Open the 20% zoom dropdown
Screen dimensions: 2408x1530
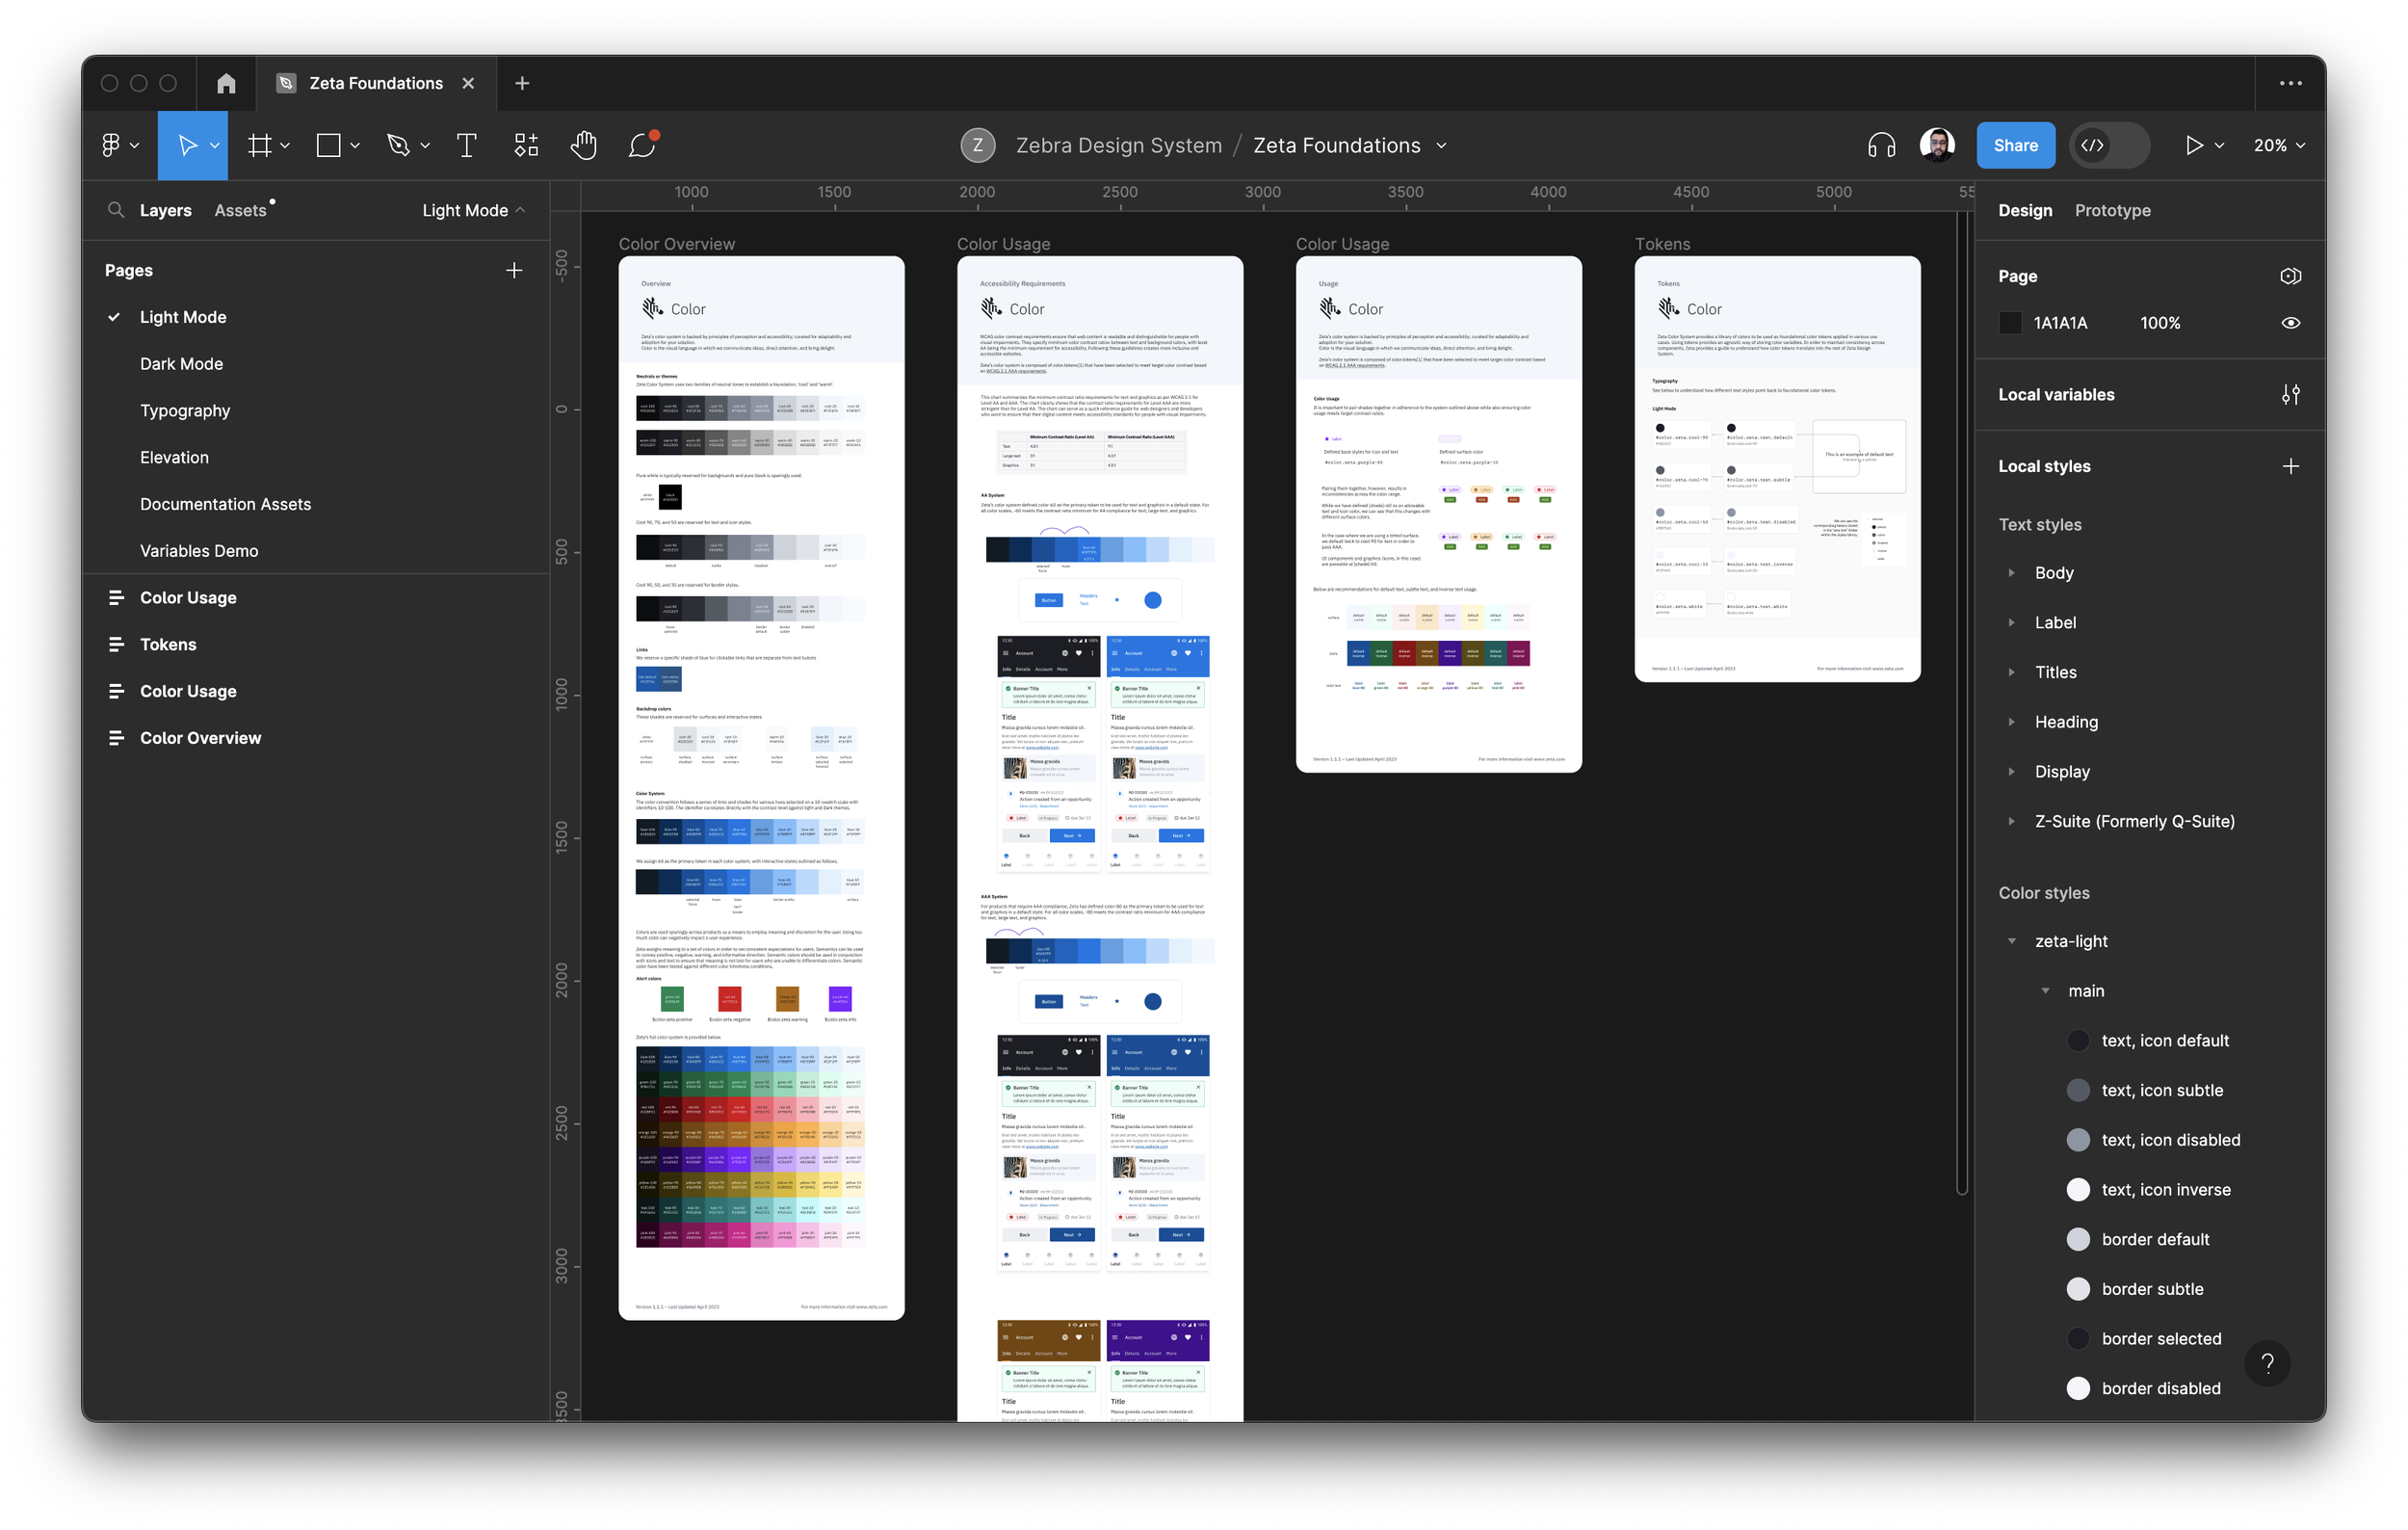coord(2278,146)
